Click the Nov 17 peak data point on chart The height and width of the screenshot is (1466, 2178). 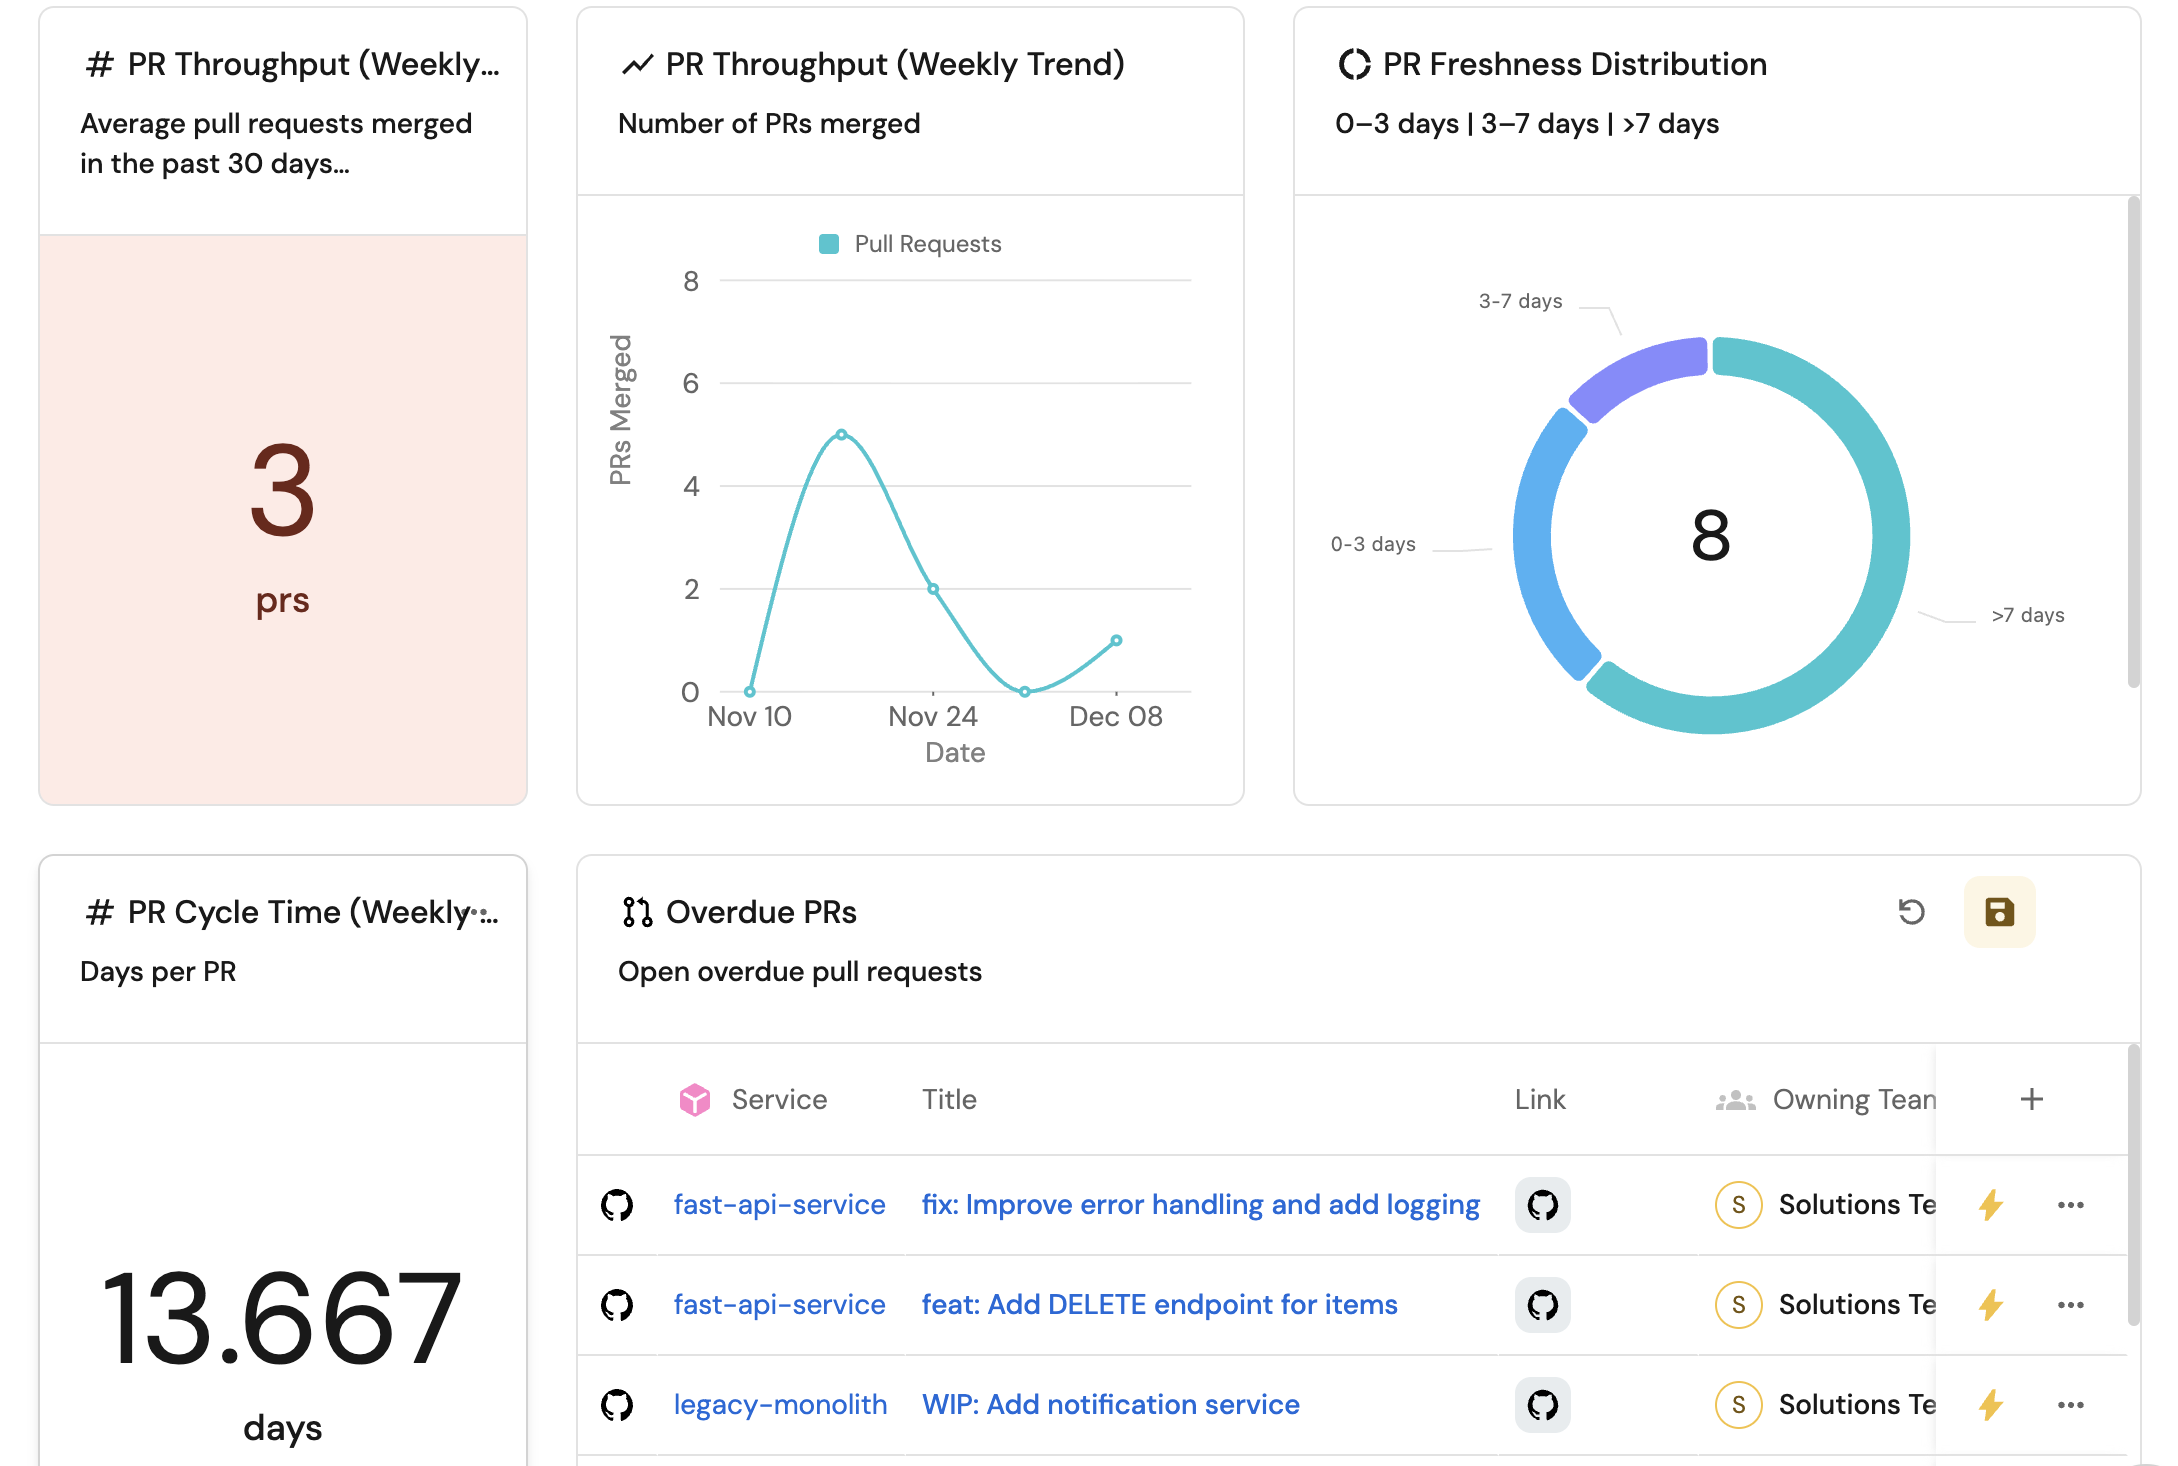842,435
